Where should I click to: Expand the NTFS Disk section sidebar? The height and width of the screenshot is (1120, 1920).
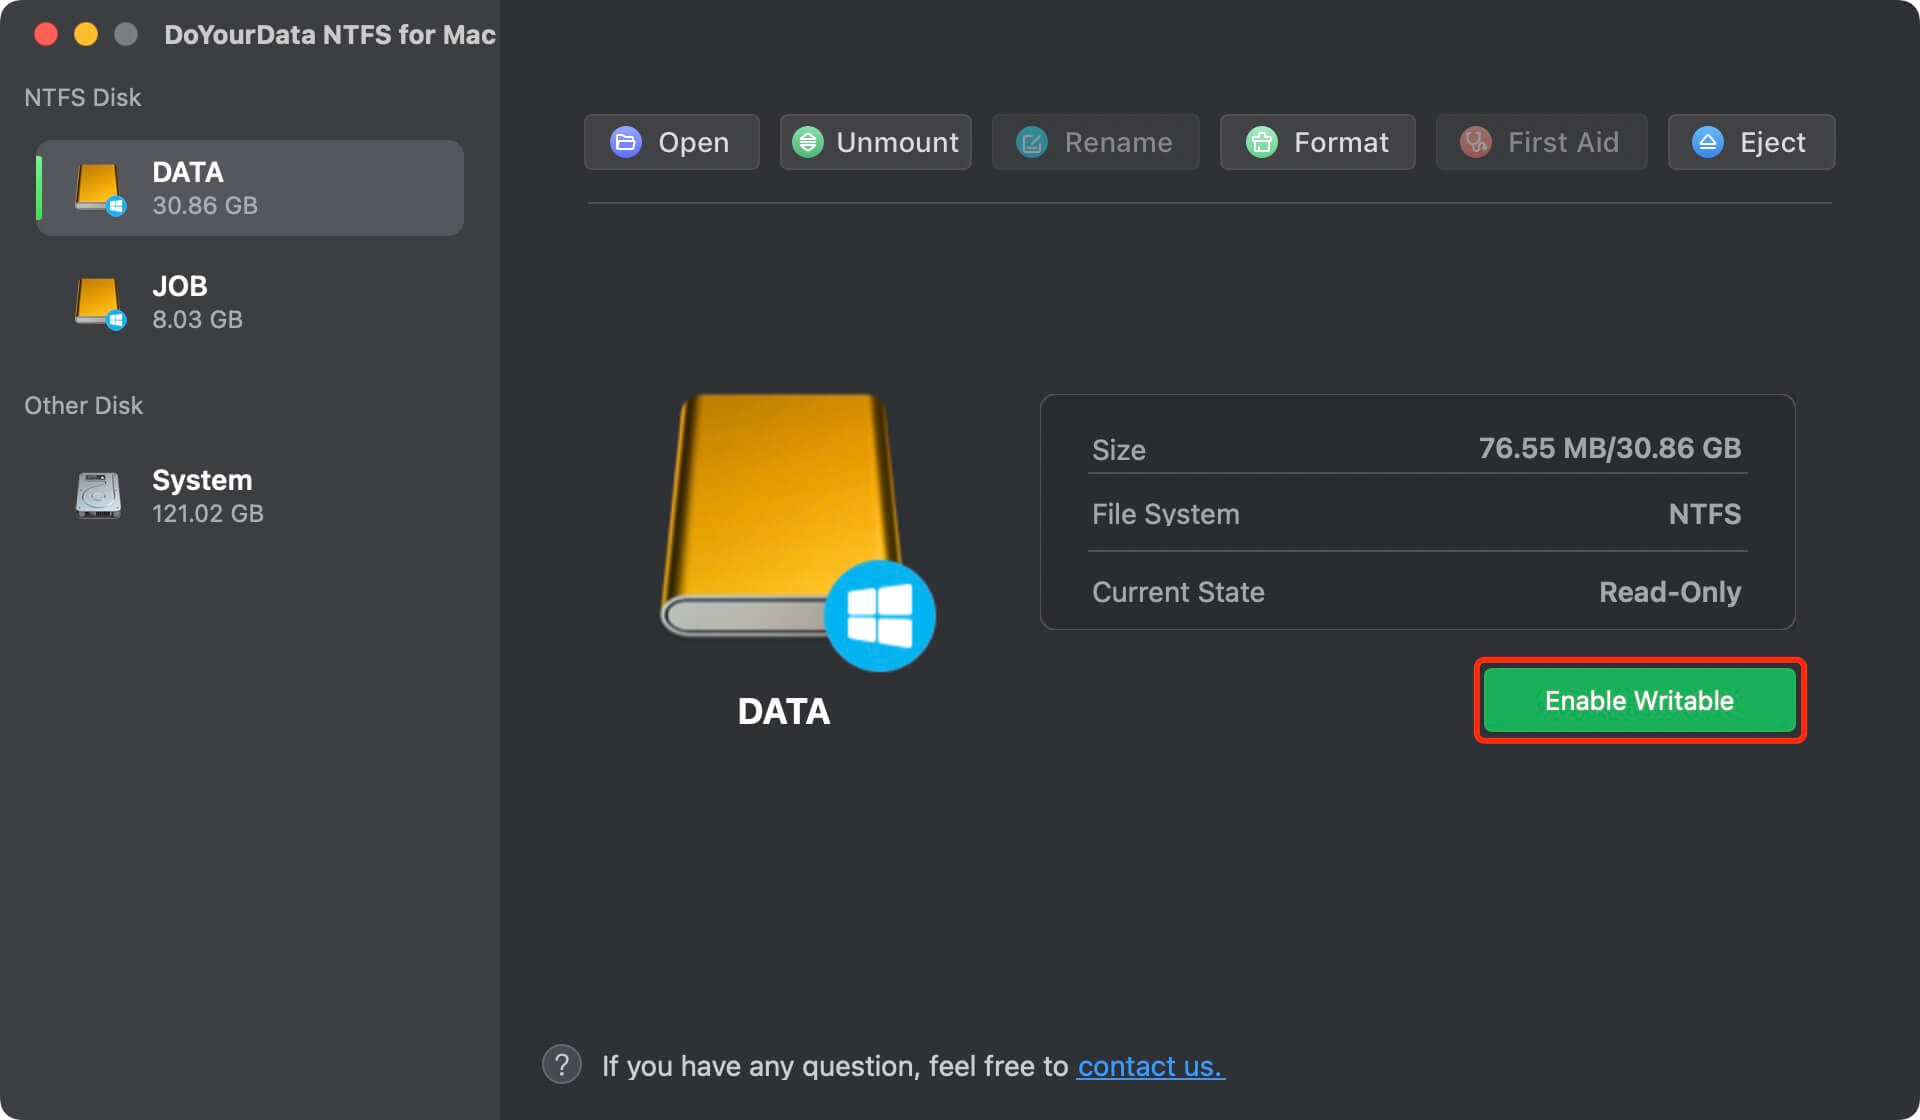pos(84,96)
